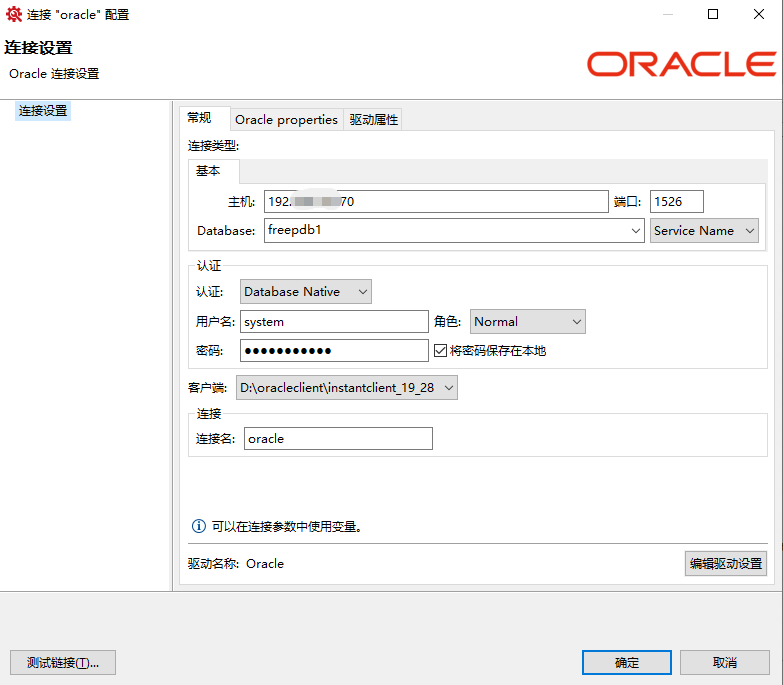Click the port field showing 1526

(x=677, y=201)
